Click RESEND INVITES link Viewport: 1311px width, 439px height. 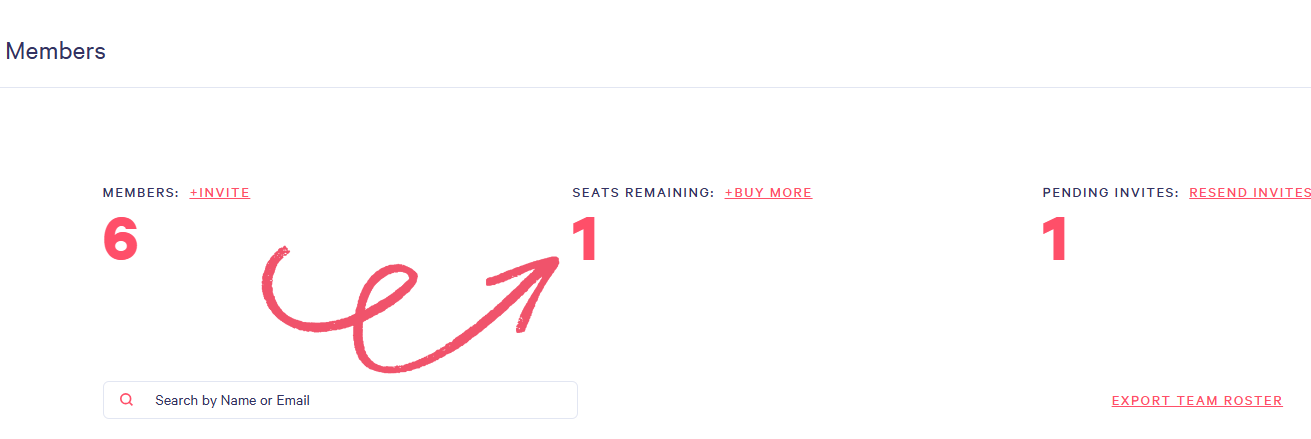1249,193
